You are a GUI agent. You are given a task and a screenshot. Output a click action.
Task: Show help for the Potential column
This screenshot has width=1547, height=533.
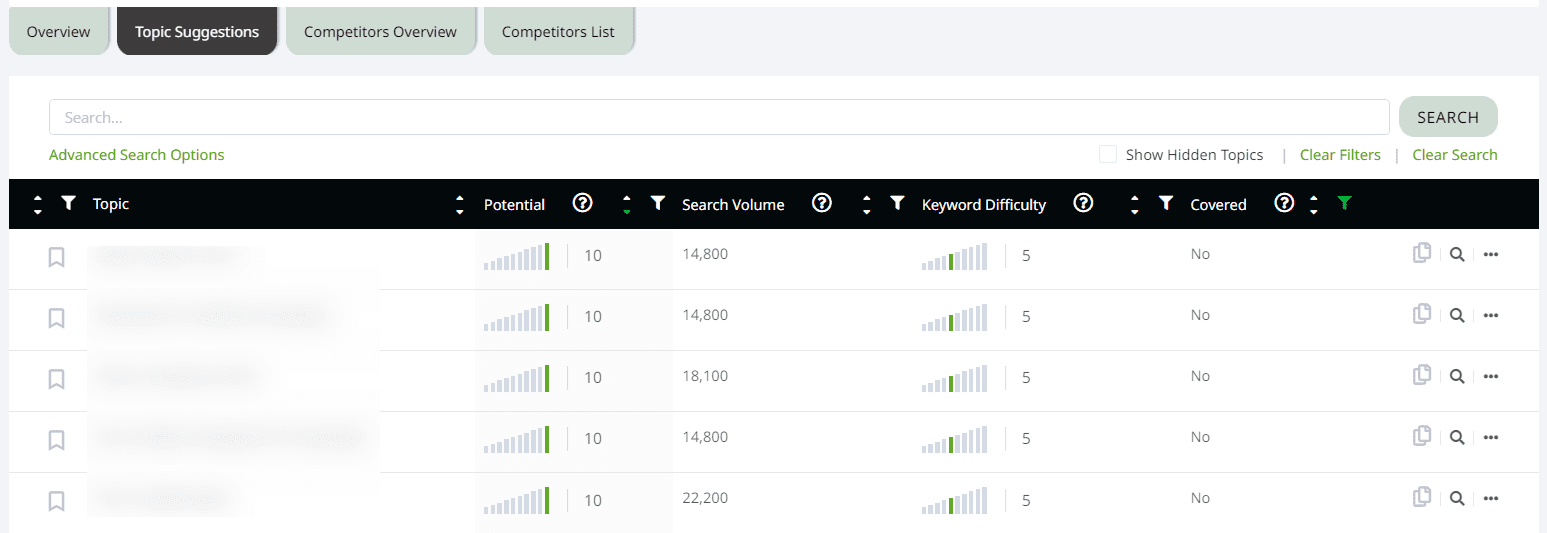coord(583,204)
